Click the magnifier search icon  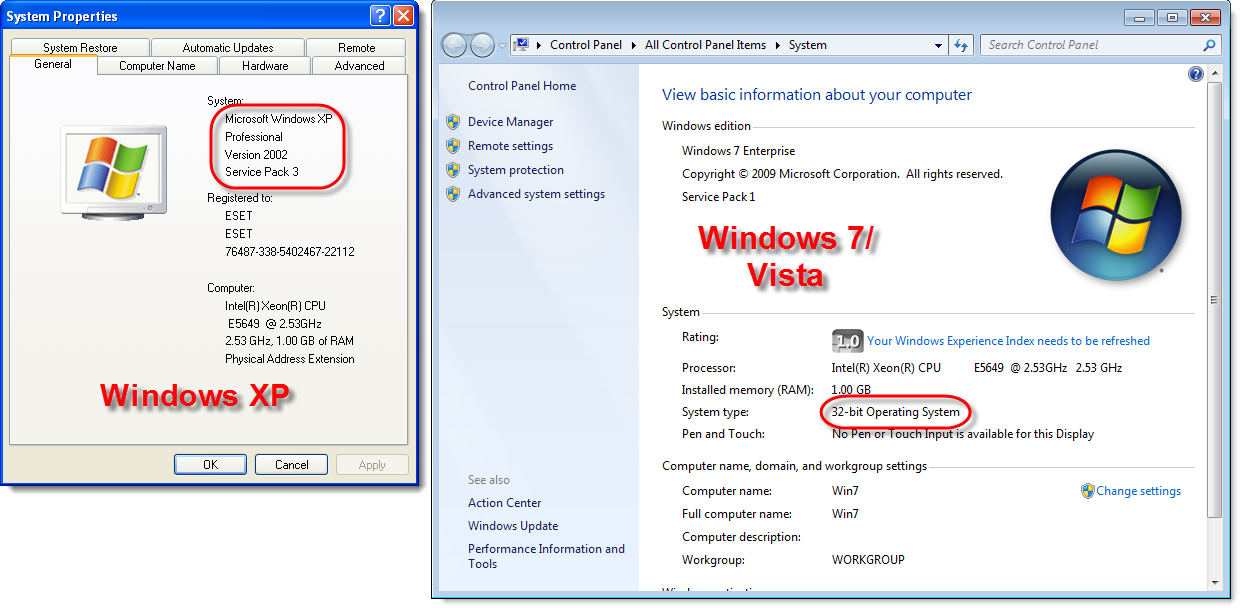[x=1209, y=45]
